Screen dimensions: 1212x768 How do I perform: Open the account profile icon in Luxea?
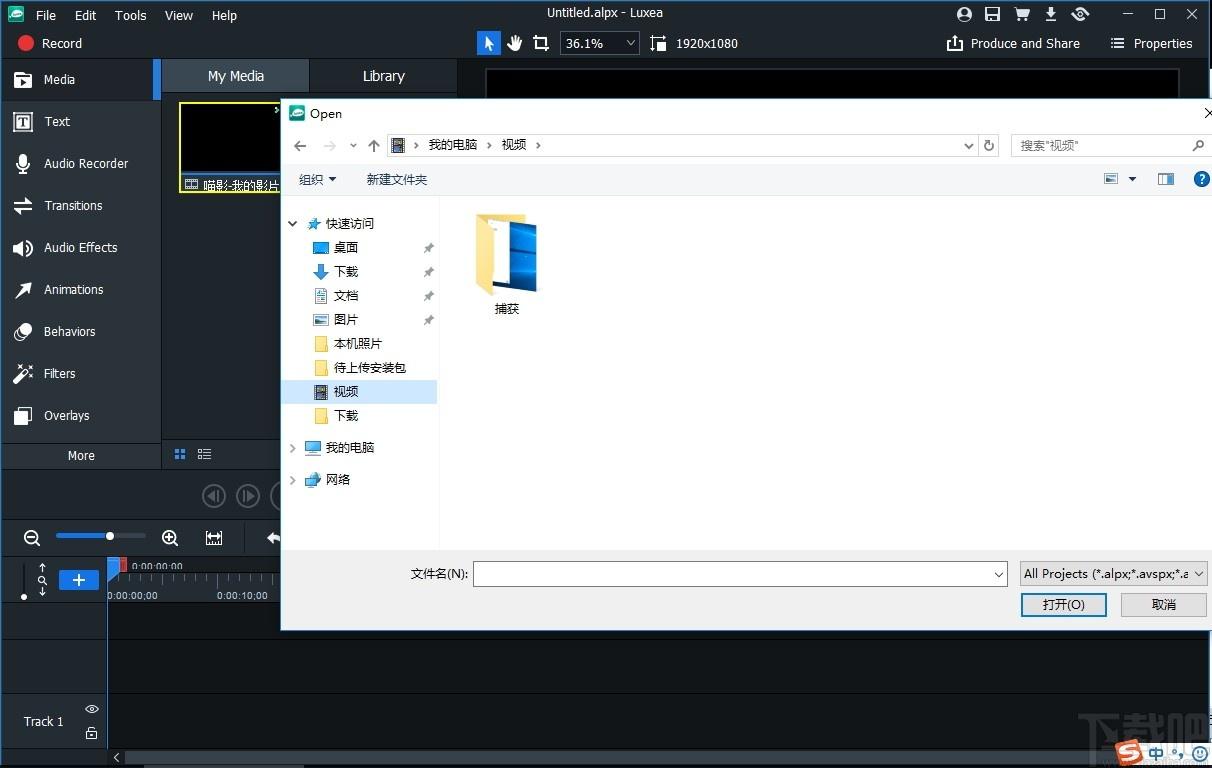(x=964, y=14)
